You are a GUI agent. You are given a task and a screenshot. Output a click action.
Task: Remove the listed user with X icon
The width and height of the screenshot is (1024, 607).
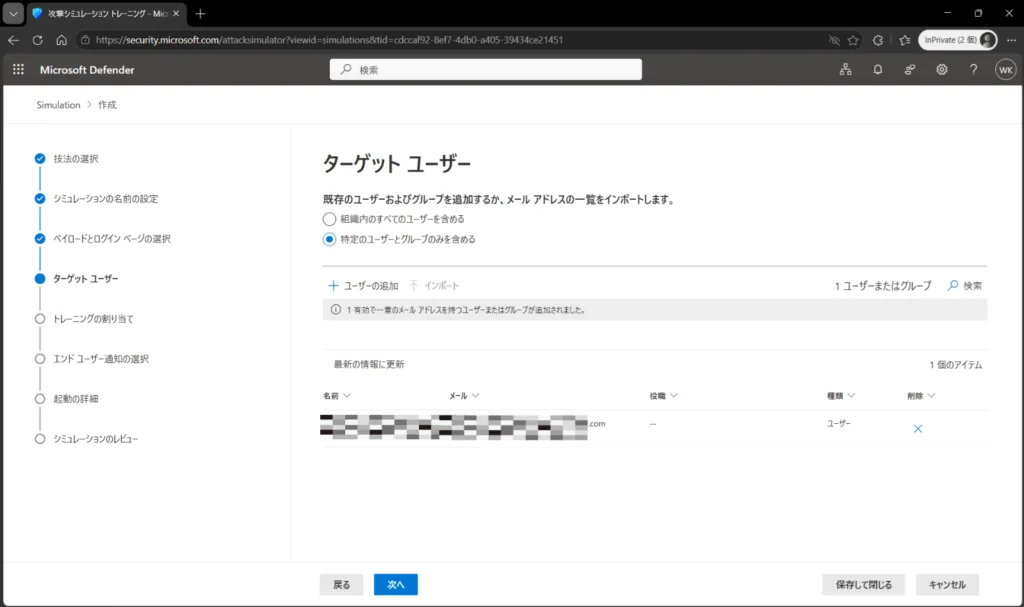[x=918, y=429]
